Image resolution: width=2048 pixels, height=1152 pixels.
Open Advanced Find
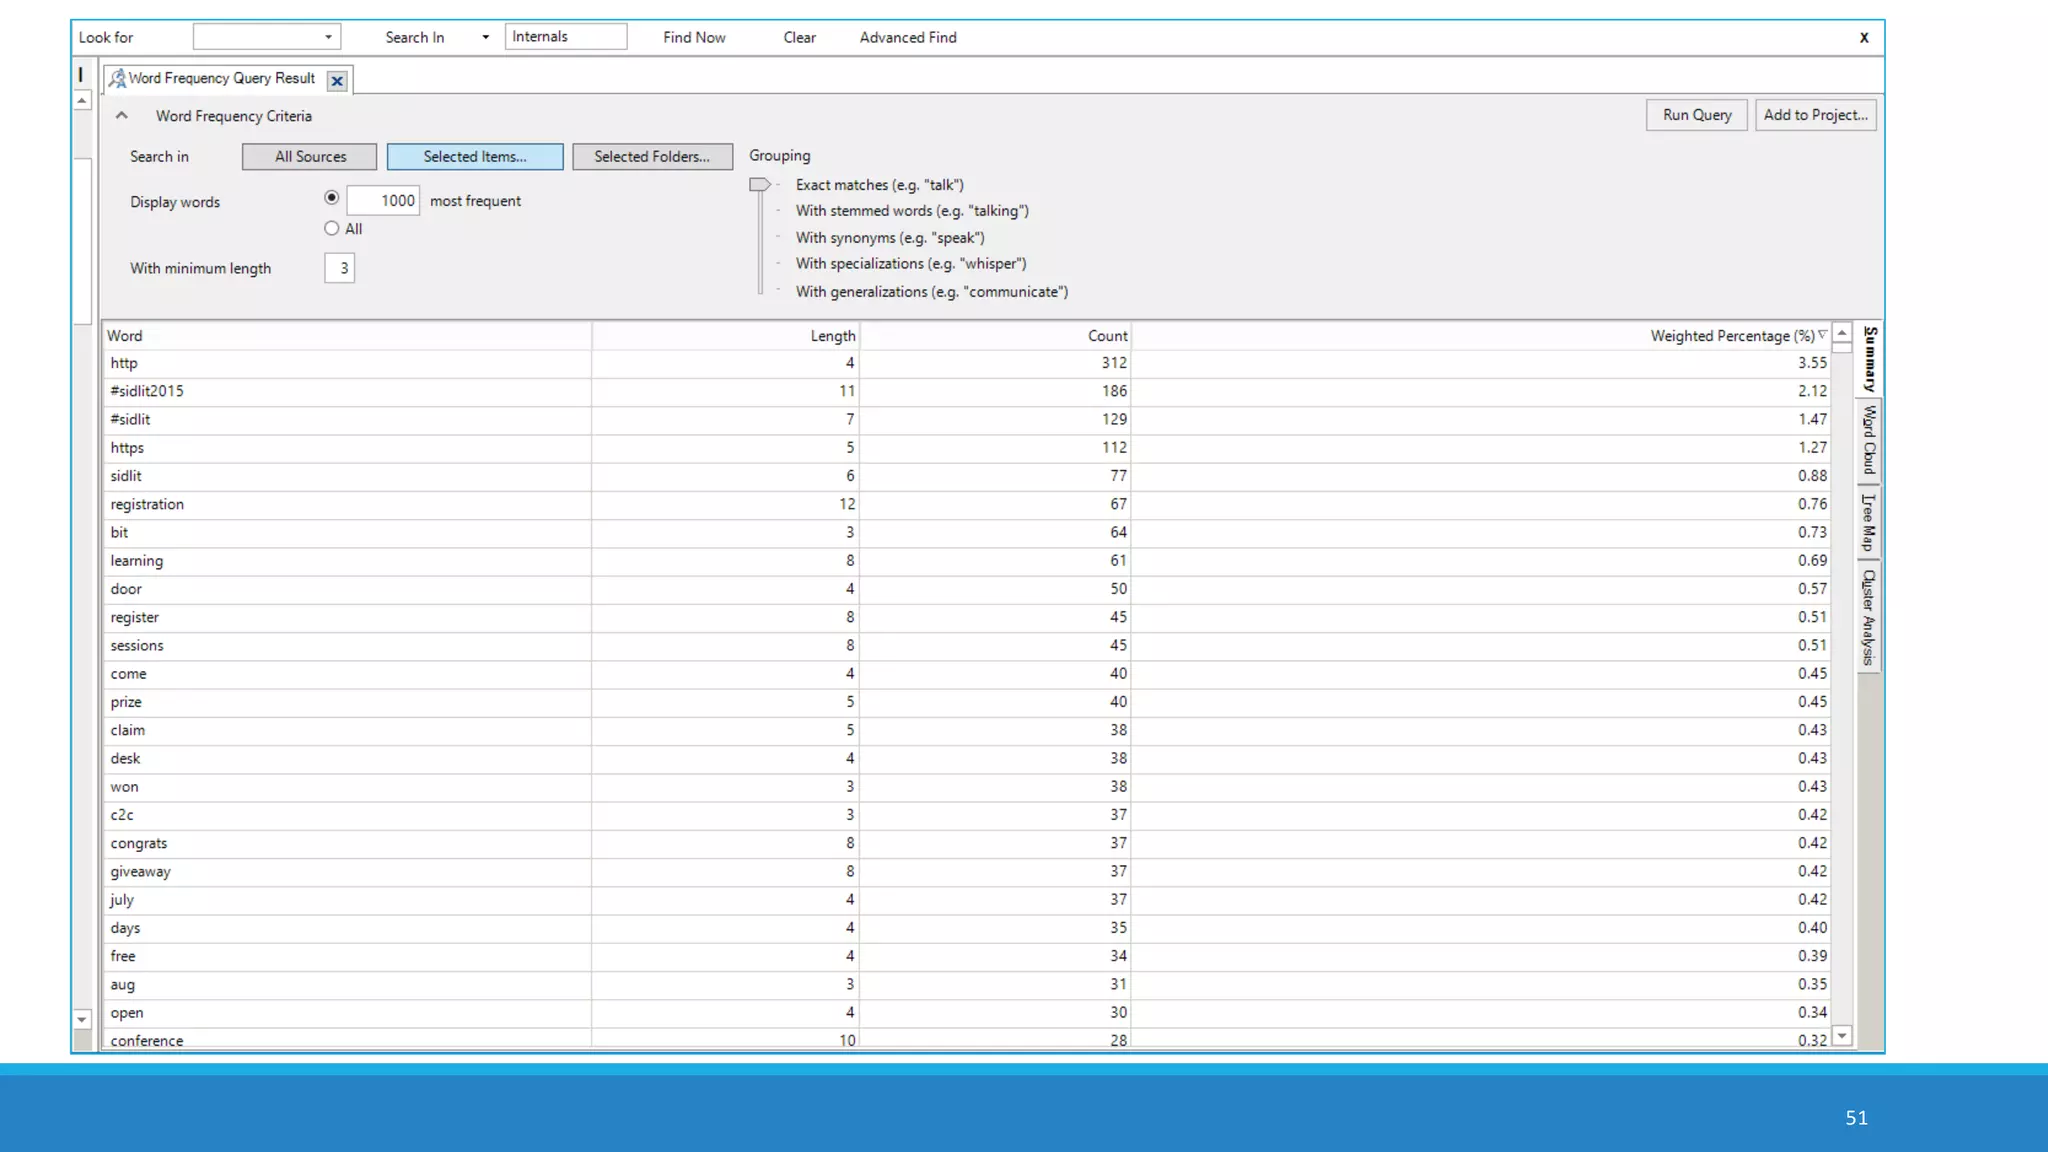[908, 38]
